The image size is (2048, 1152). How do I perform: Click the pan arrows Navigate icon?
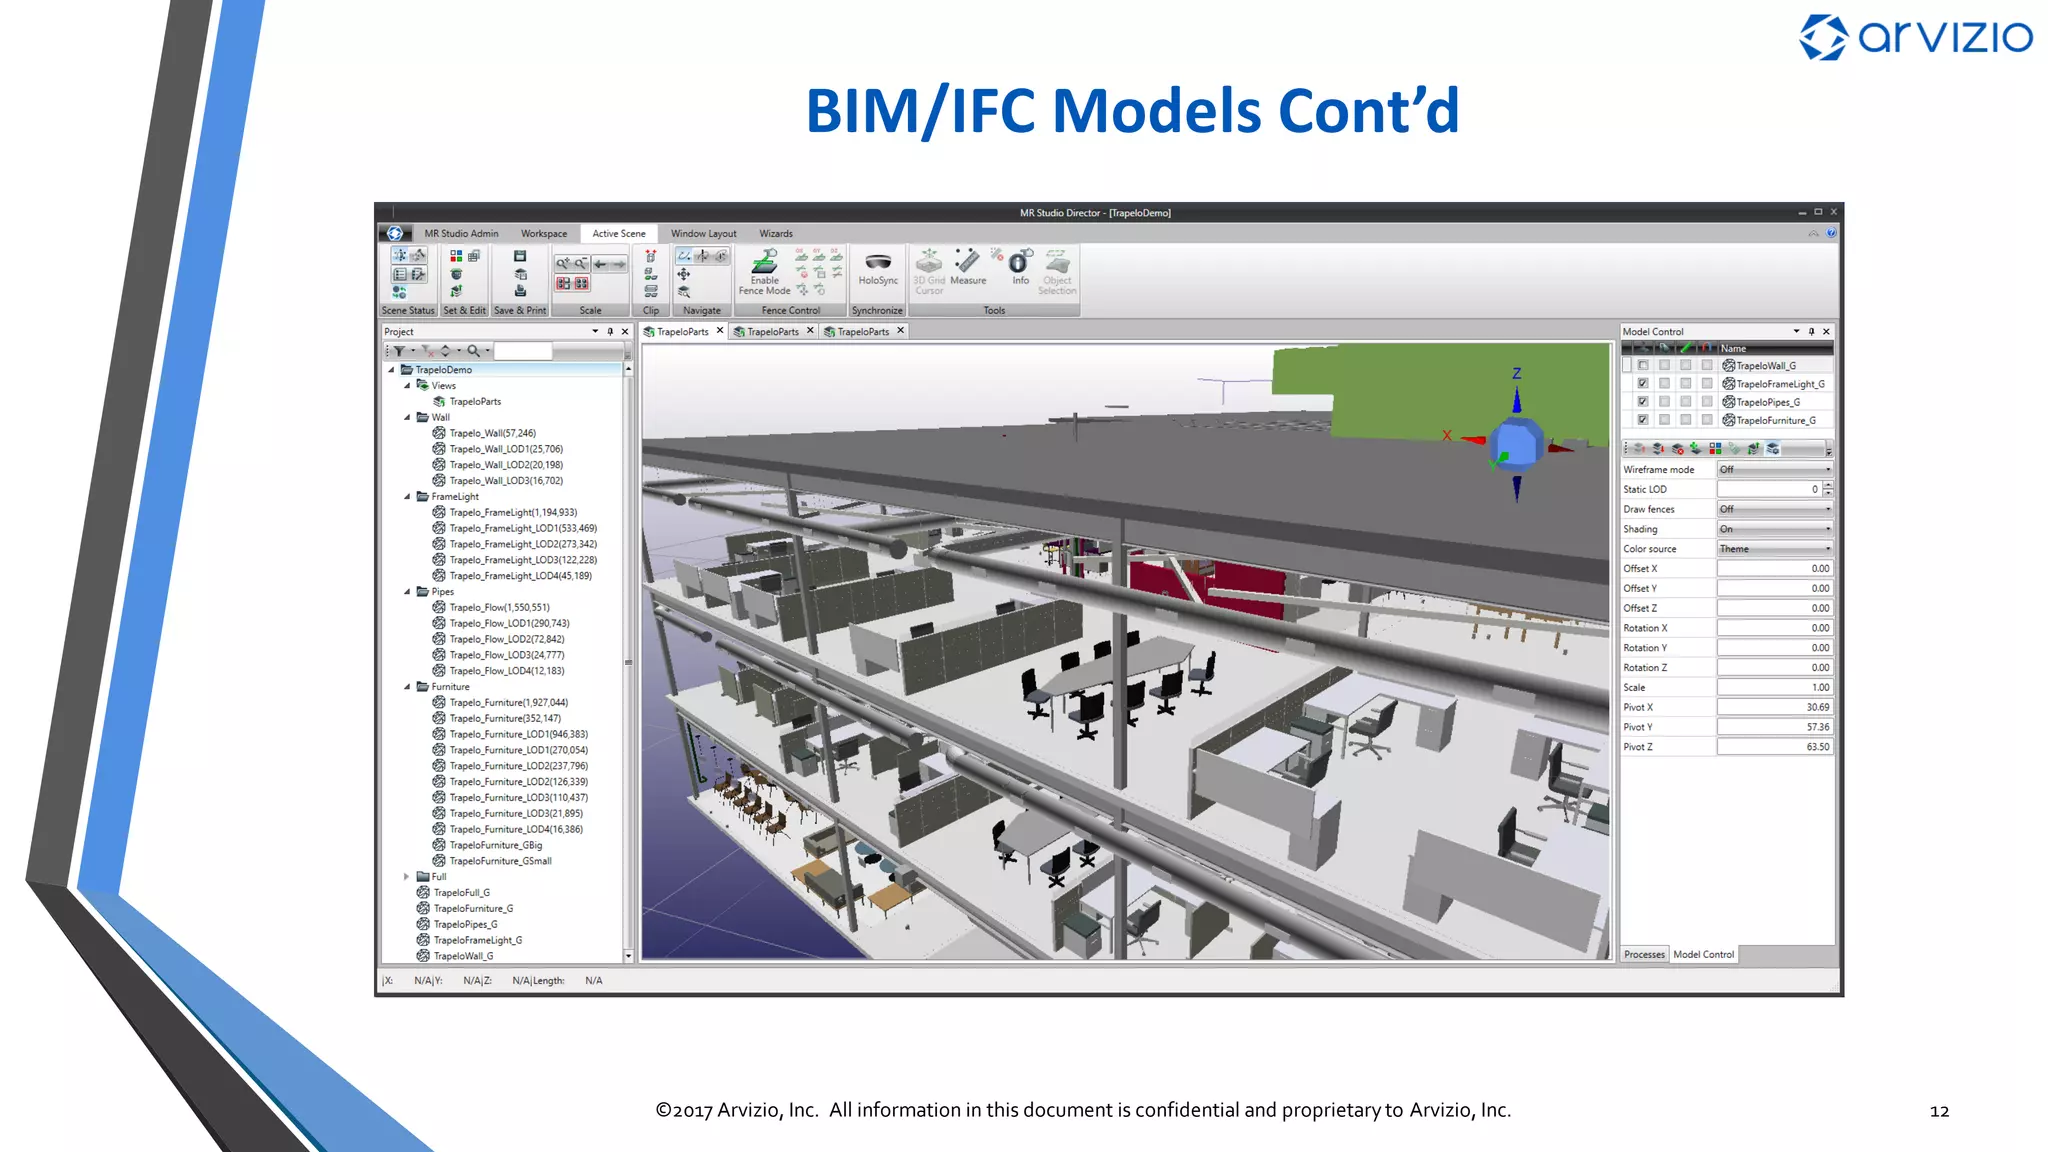[x=684, y=274]
